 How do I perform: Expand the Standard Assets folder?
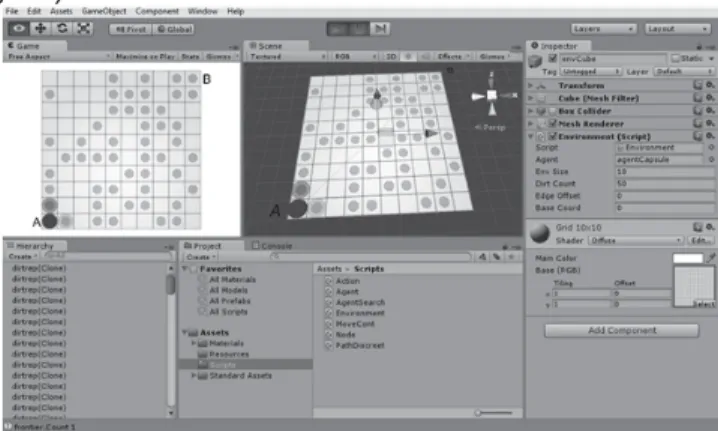pos(194,376)
